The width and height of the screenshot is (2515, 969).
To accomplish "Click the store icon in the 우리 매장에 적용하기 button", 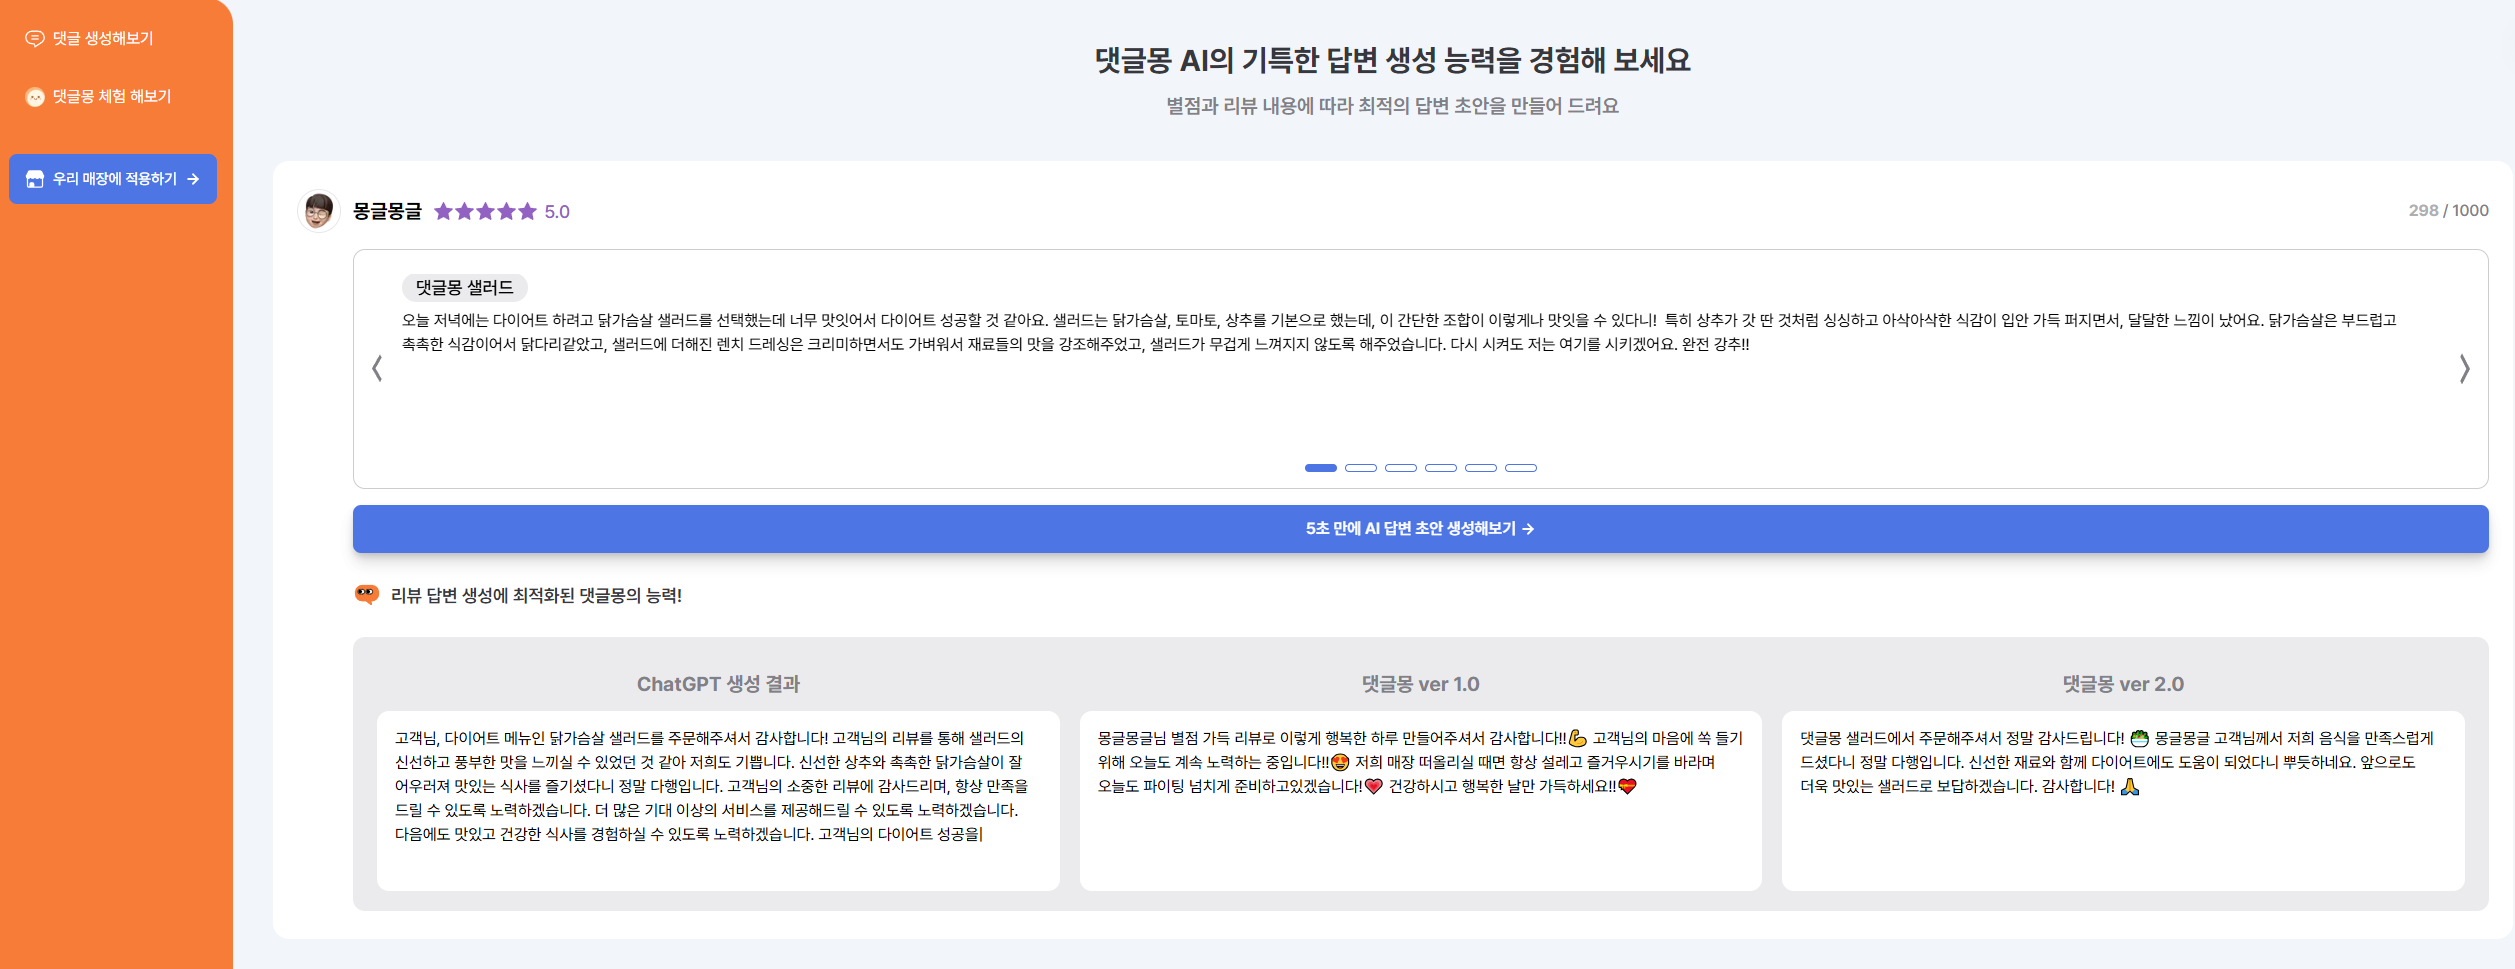I will (x=35, y=179).
